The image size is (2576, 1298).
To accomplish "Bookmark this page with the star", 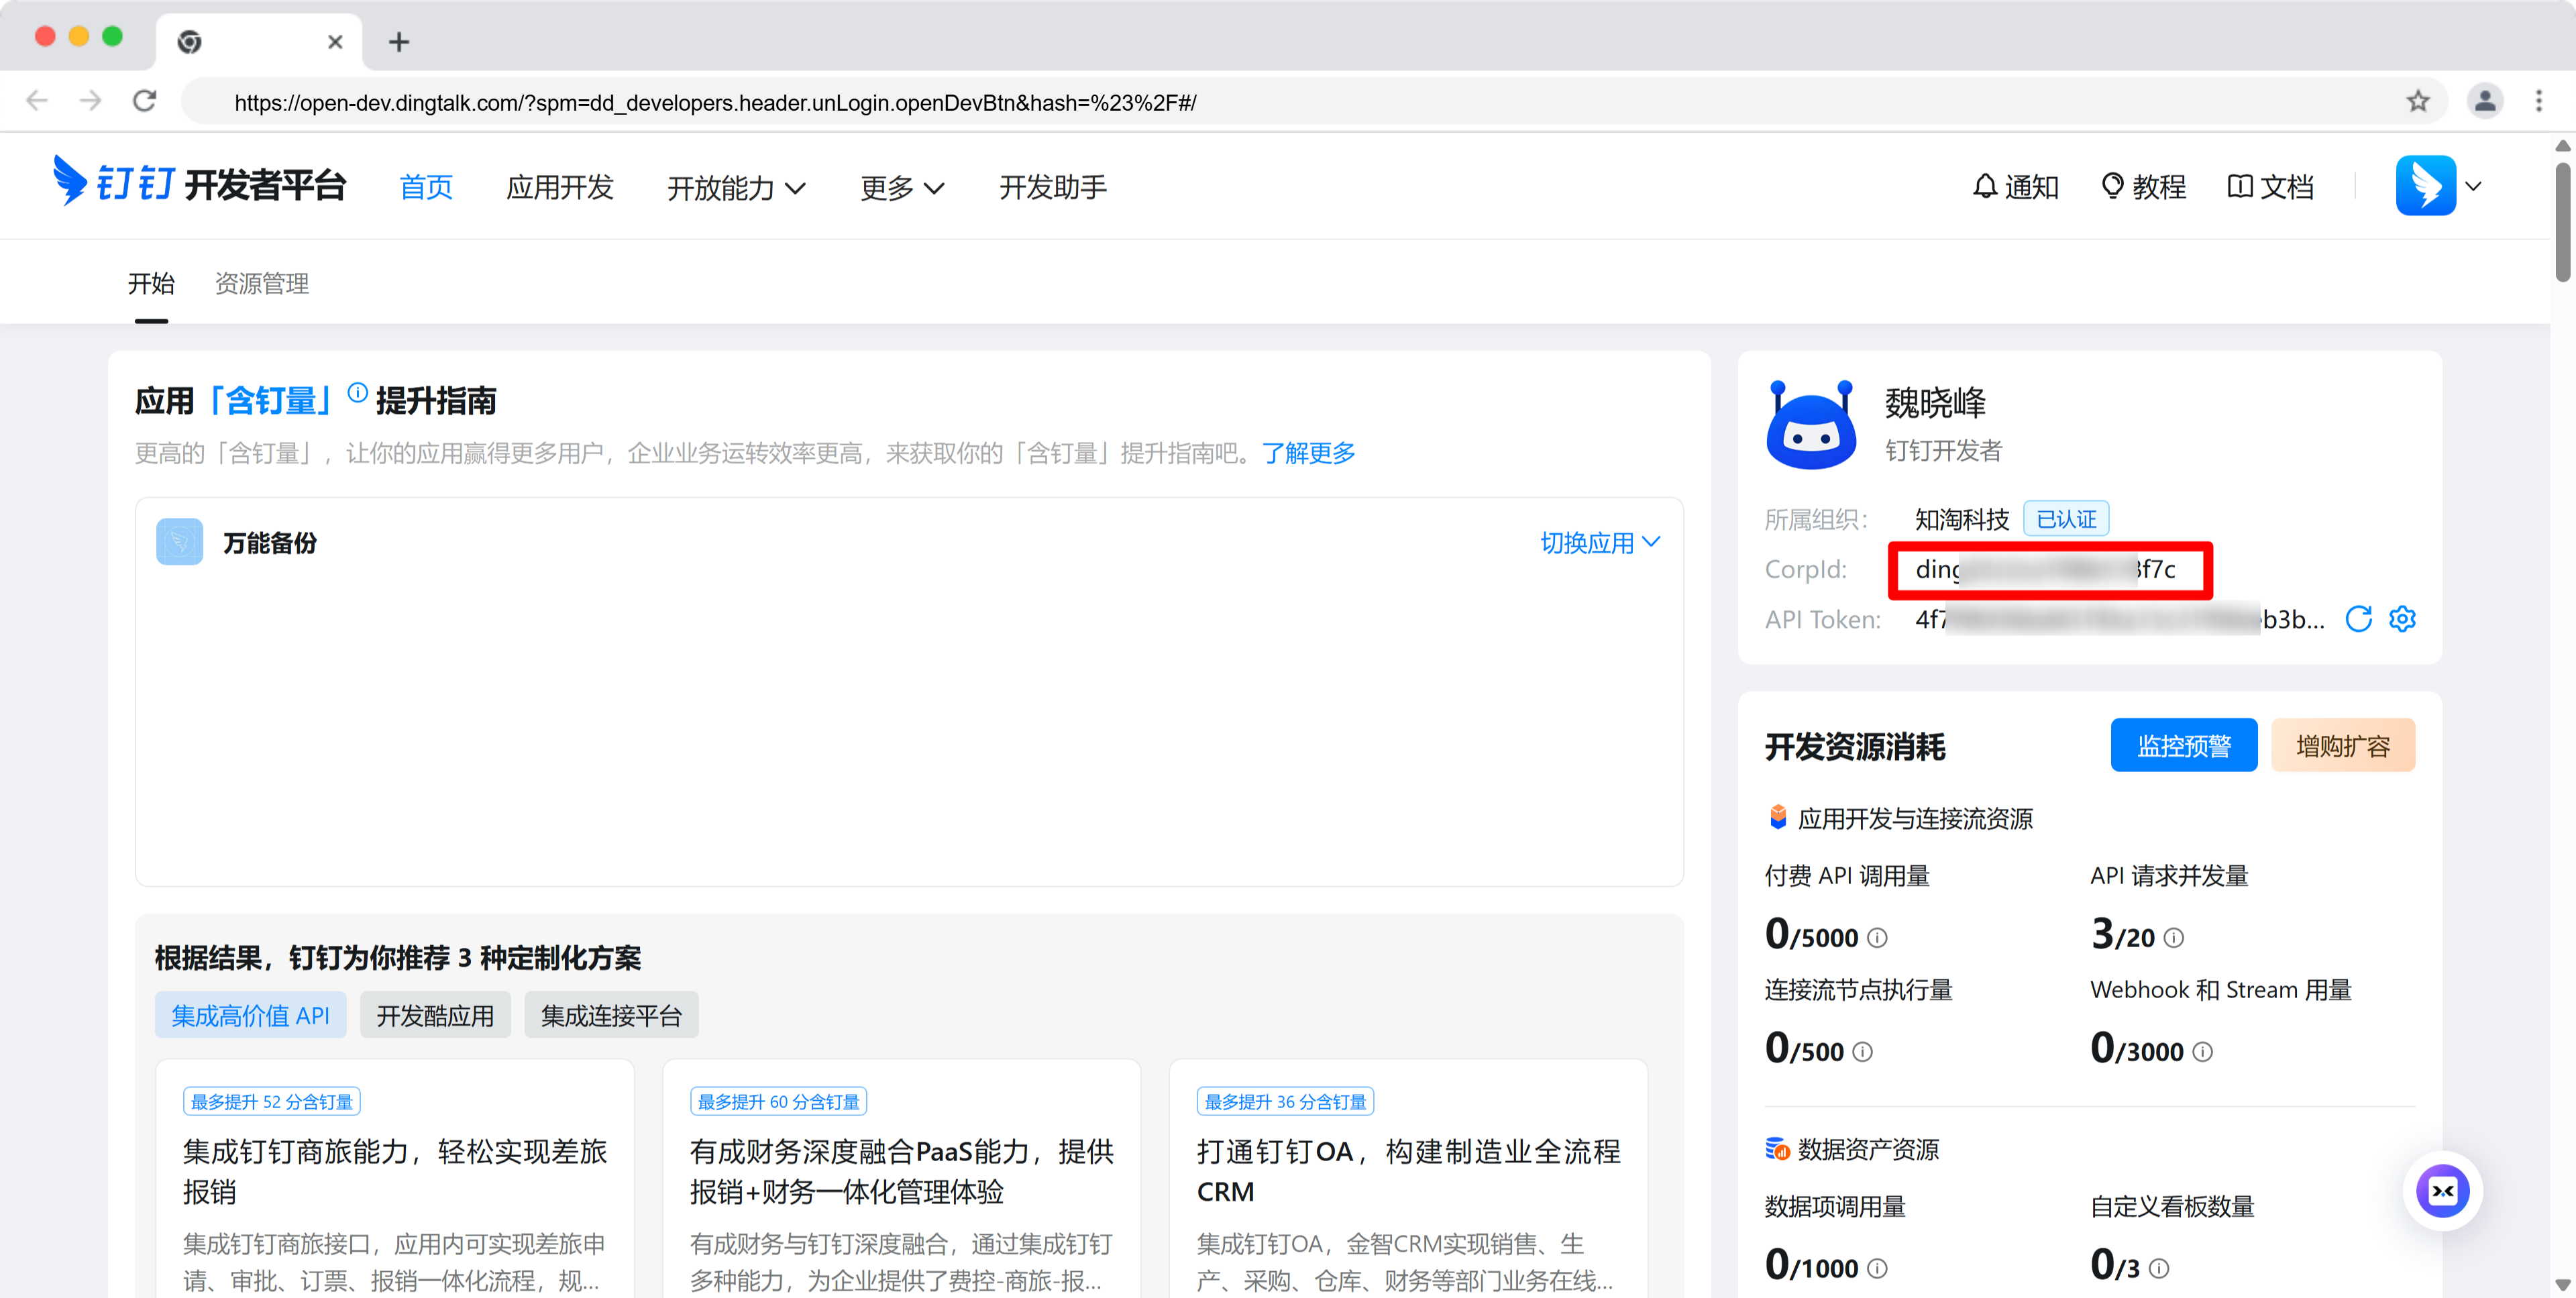I will [2417, 101].
